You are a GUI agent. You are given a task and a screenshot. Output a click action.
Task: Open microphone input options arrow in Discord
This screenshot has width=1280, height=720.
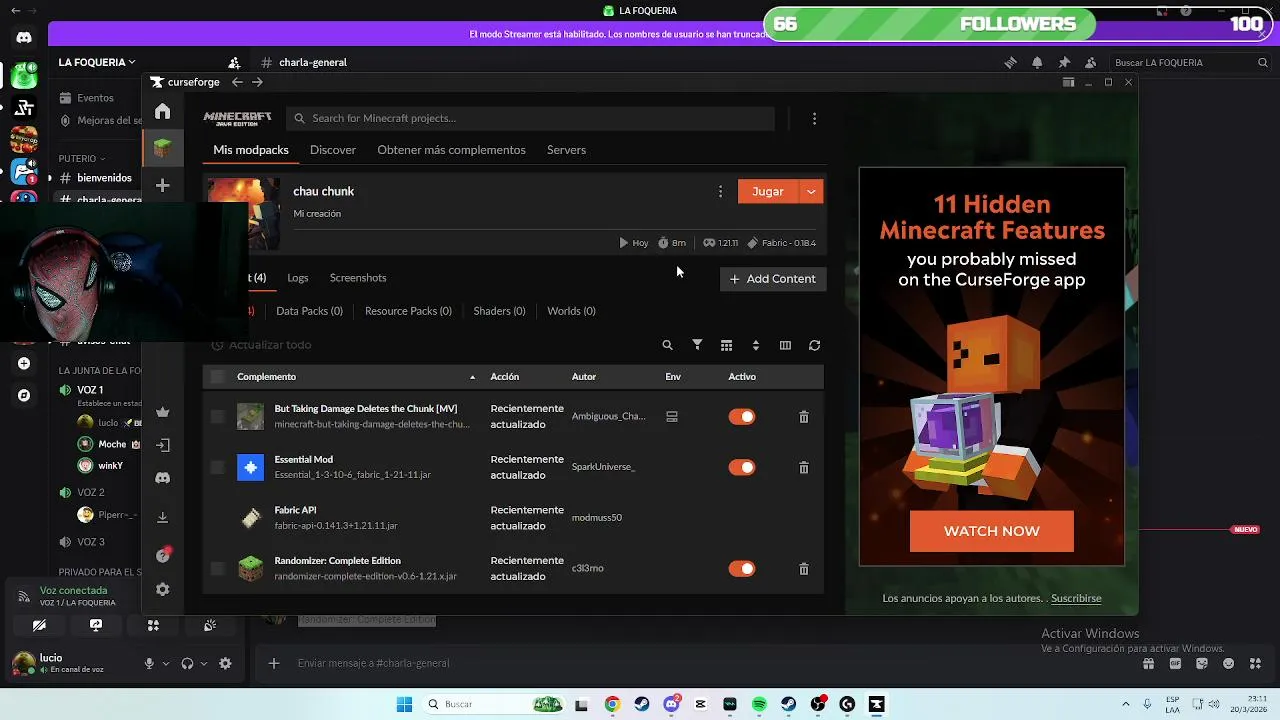point(166,663)
